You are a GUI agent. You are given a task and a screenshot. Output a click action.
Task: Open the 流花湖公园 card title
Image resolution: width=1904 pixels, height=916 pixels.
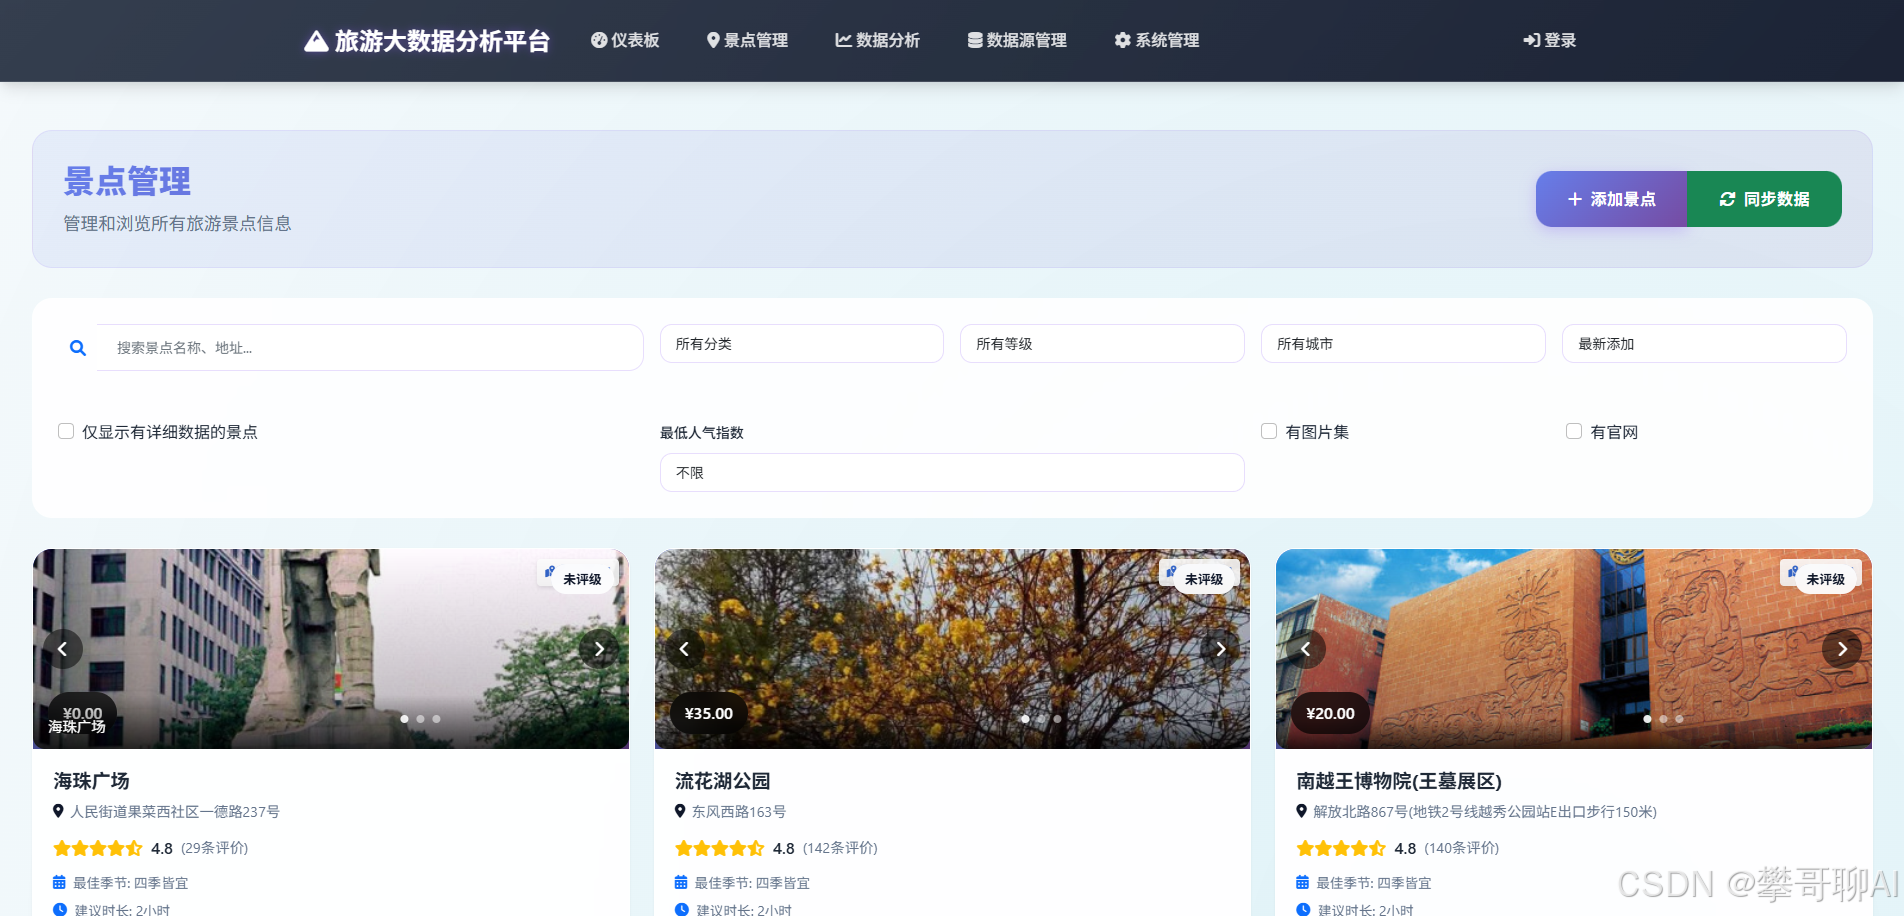click(722, 781)
